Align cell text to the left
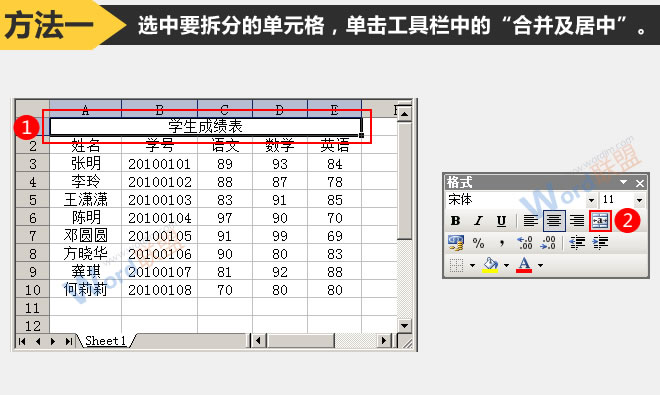 pos(530,221)
